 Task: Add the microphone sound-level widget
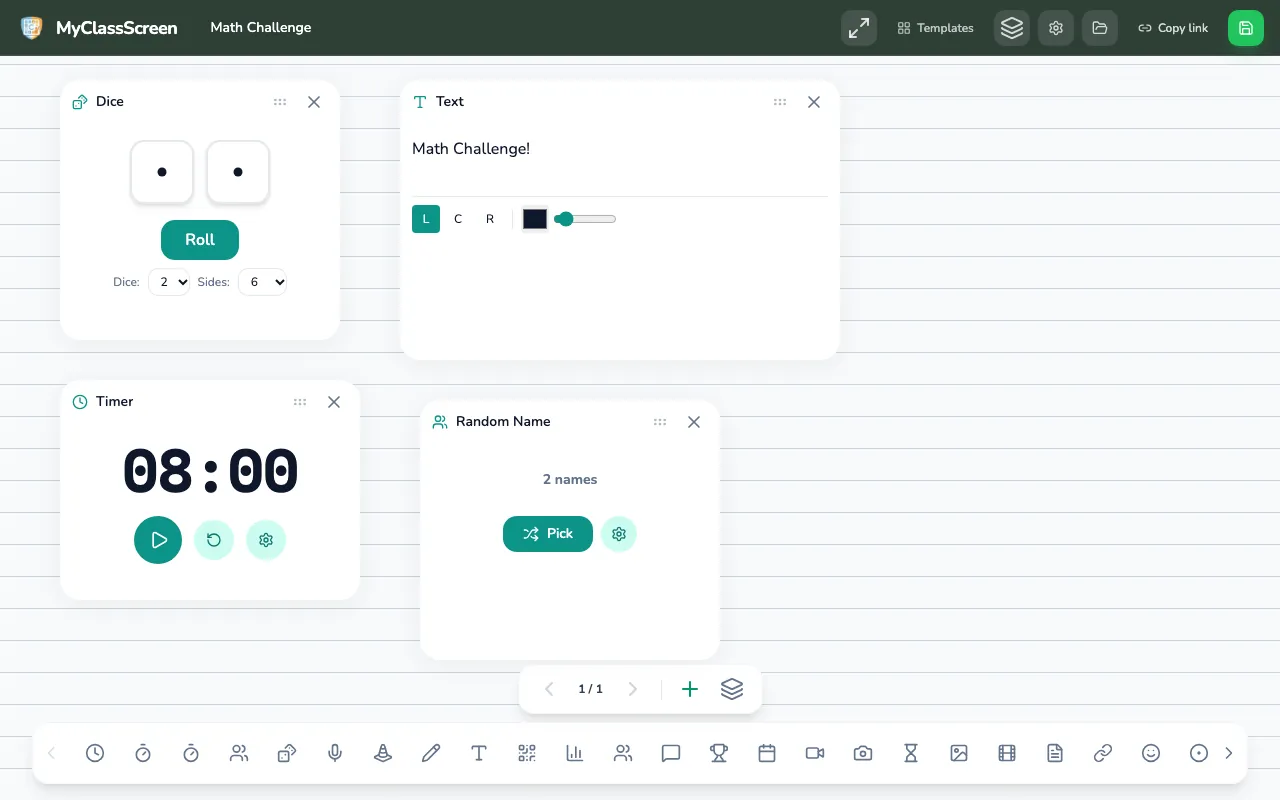click(x=335, y=753)
